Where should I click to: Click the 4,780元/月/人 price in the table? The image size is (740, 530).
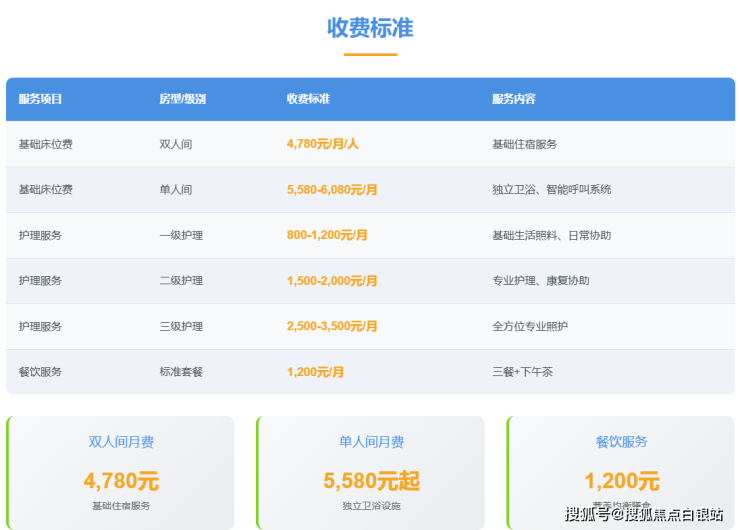coord(322,144)
